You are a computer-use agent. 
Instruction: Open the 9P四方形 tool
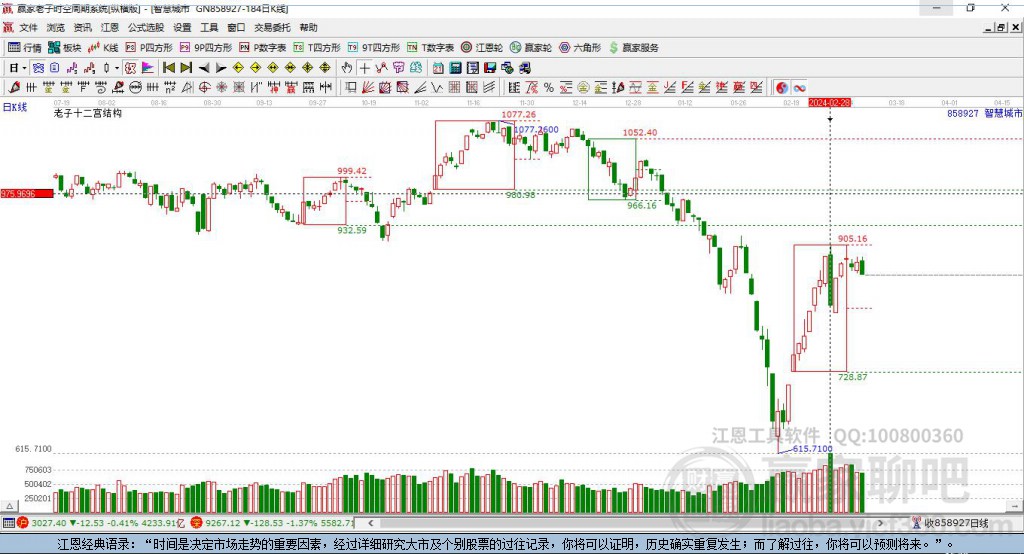[206, 48]
